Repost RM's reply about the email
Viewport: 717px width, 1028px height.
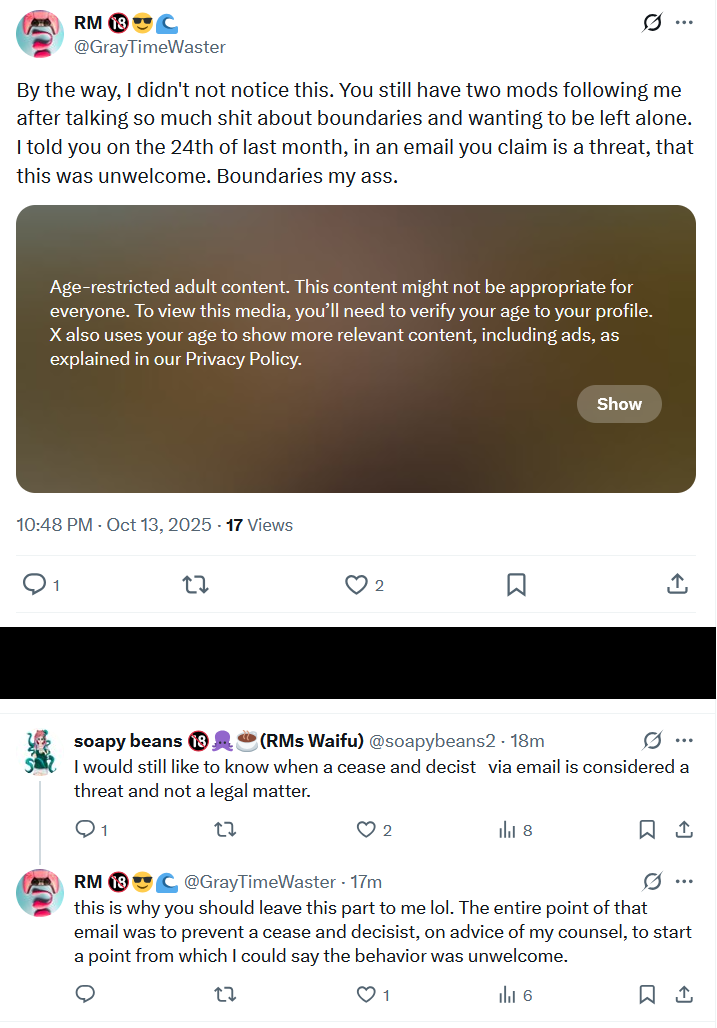(x=226, y=995)
